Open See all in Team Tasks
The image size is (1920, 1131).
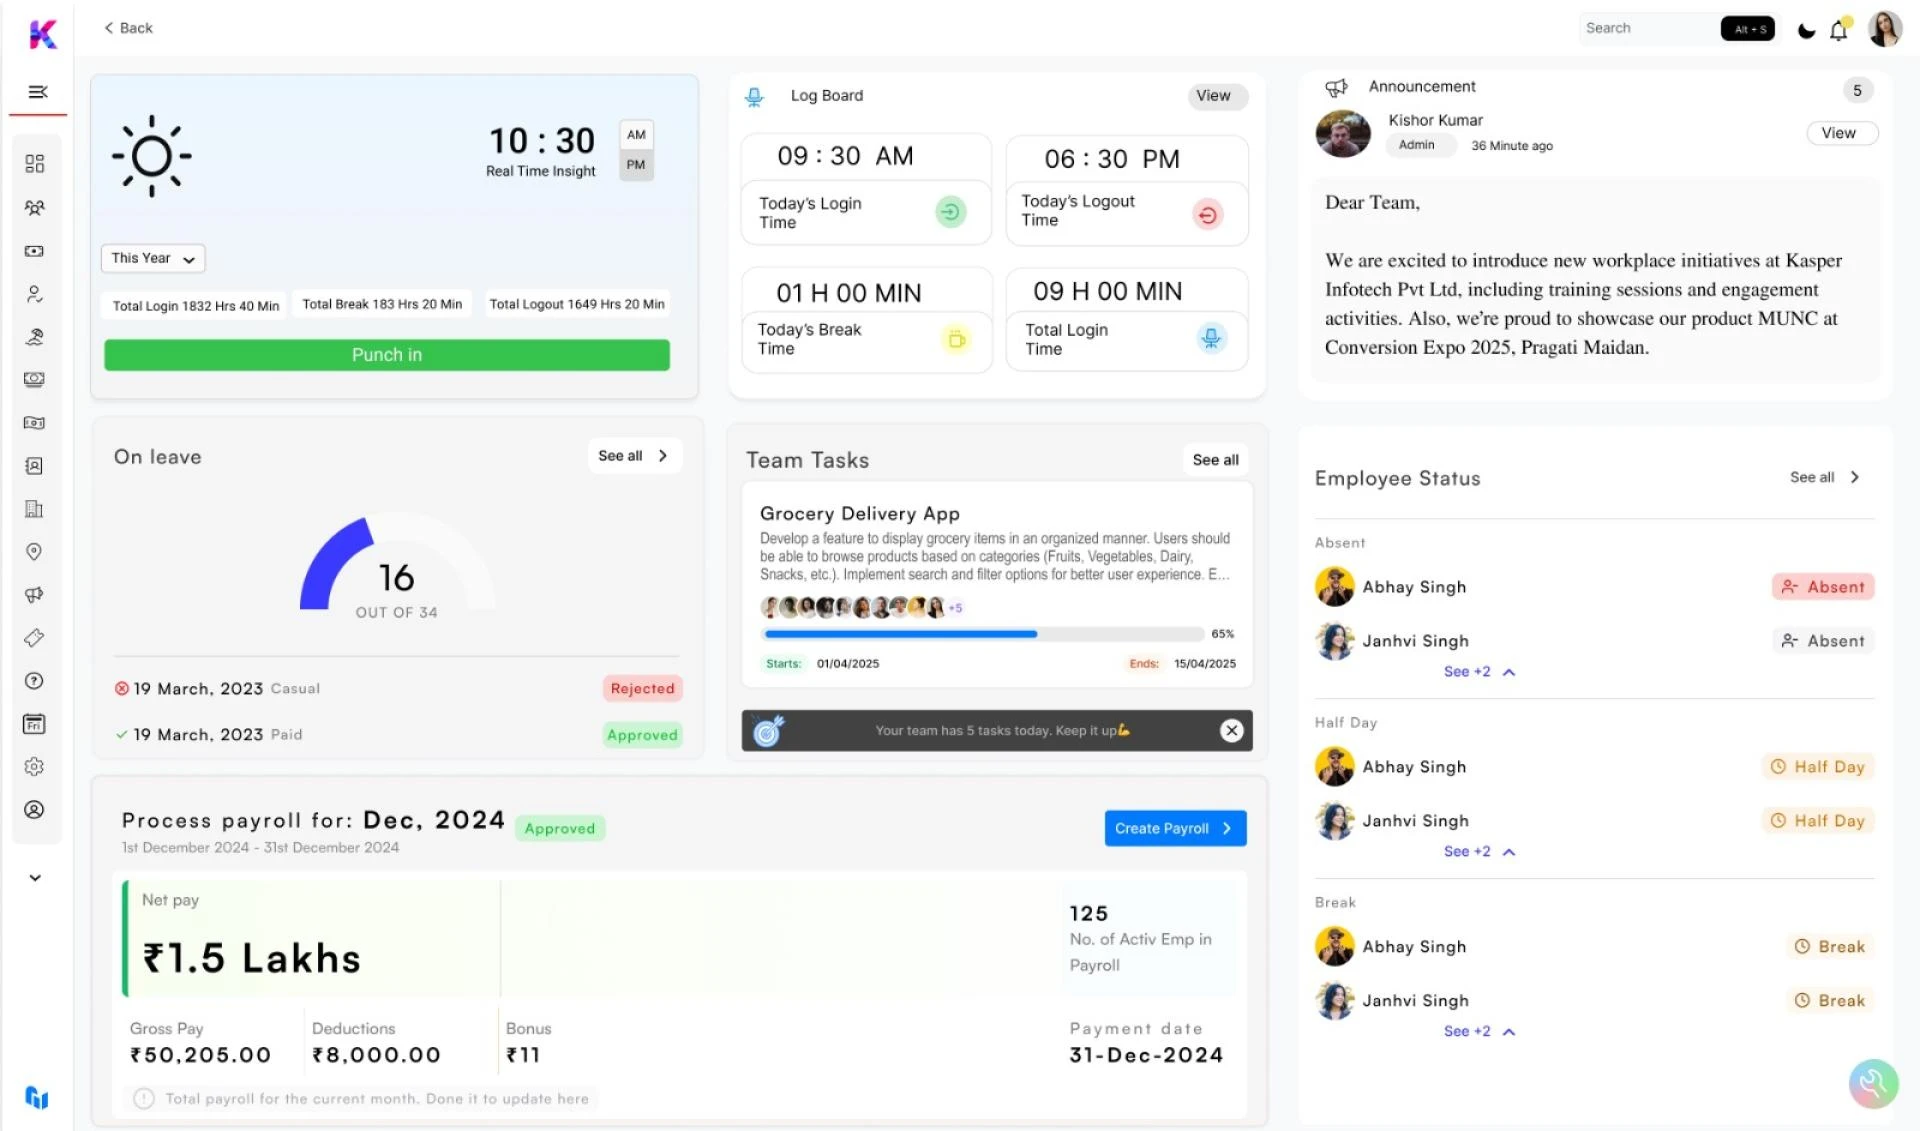(x=1214, y=459)
